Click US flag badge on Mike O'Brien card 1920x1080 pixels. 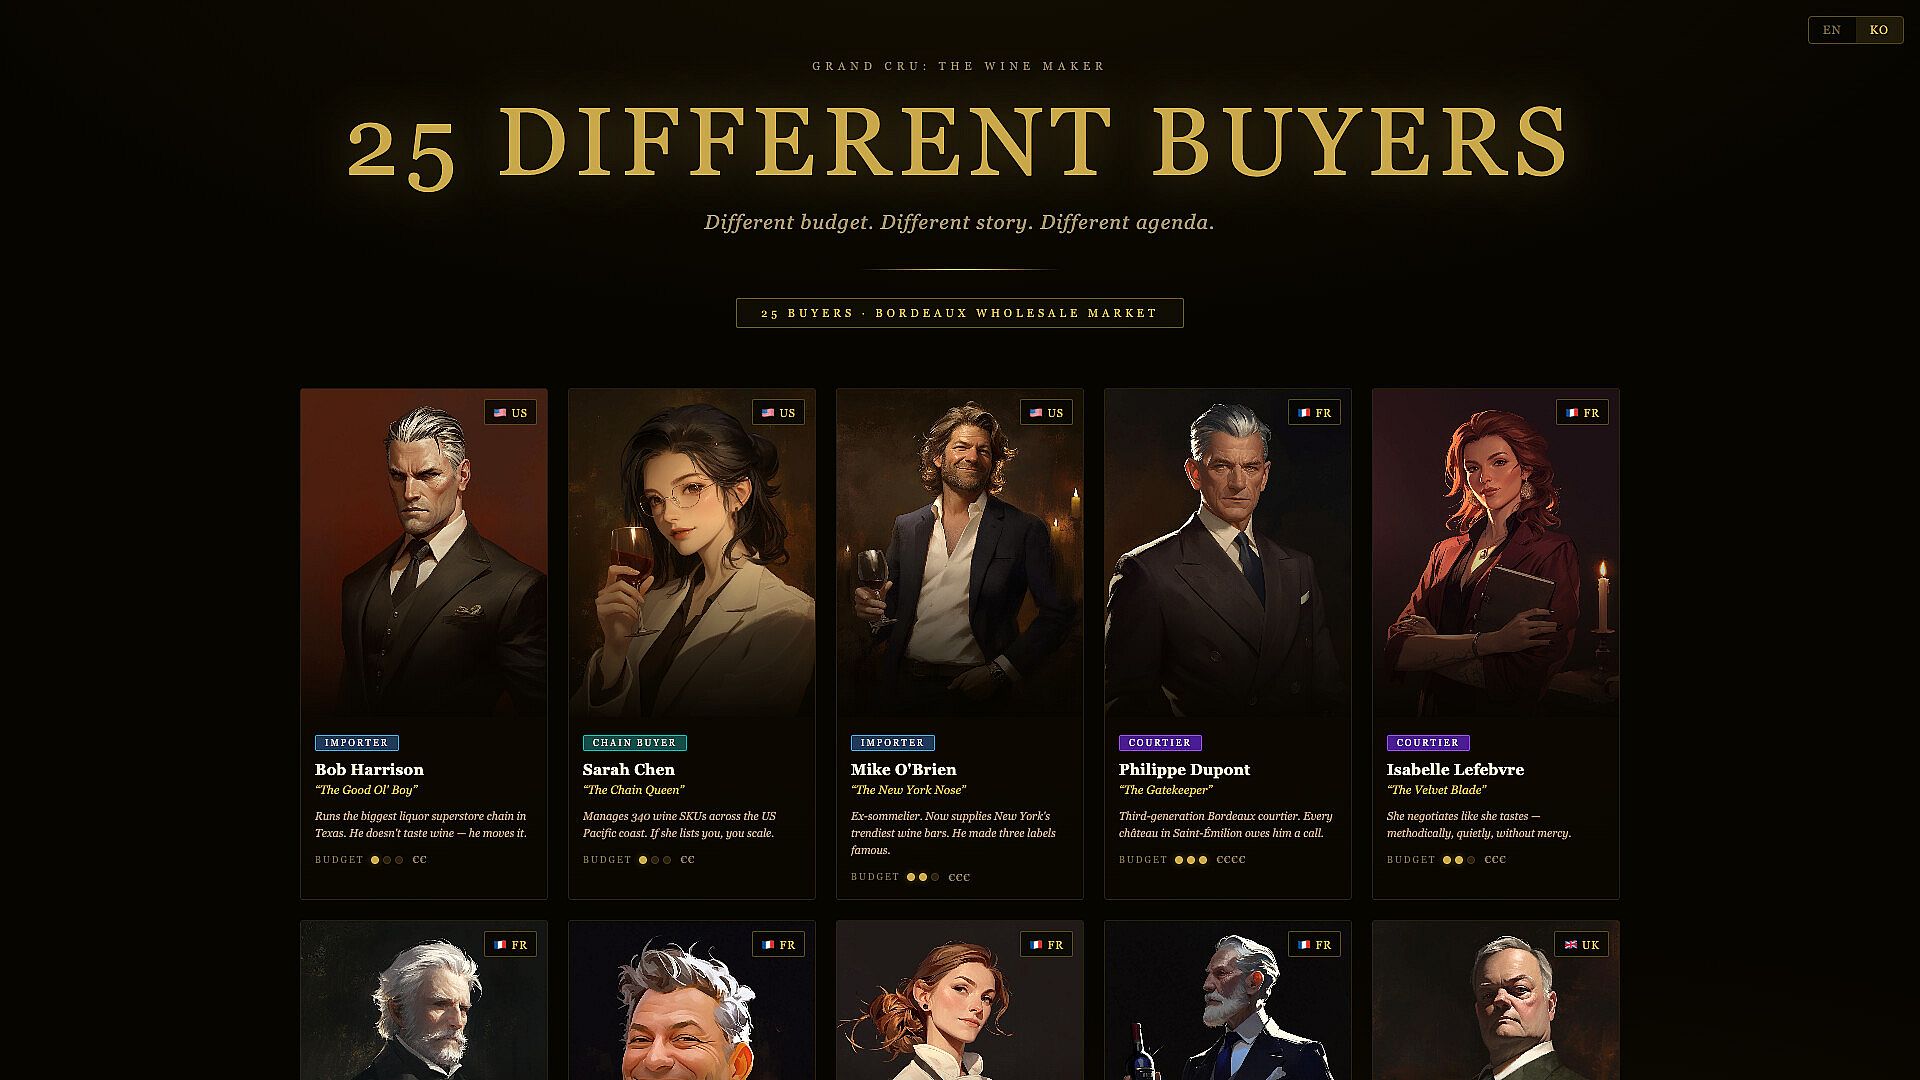[1046, 413]
